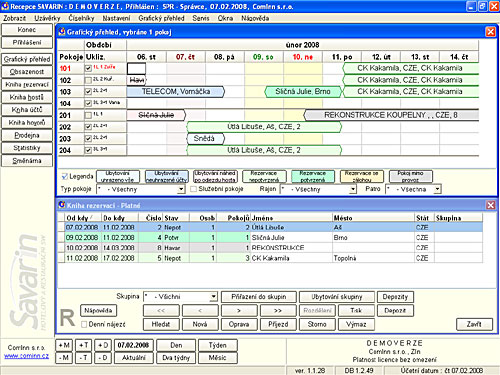Toggle cleaning checkbox for room 201
500x375 pixels.
[88, 115]
